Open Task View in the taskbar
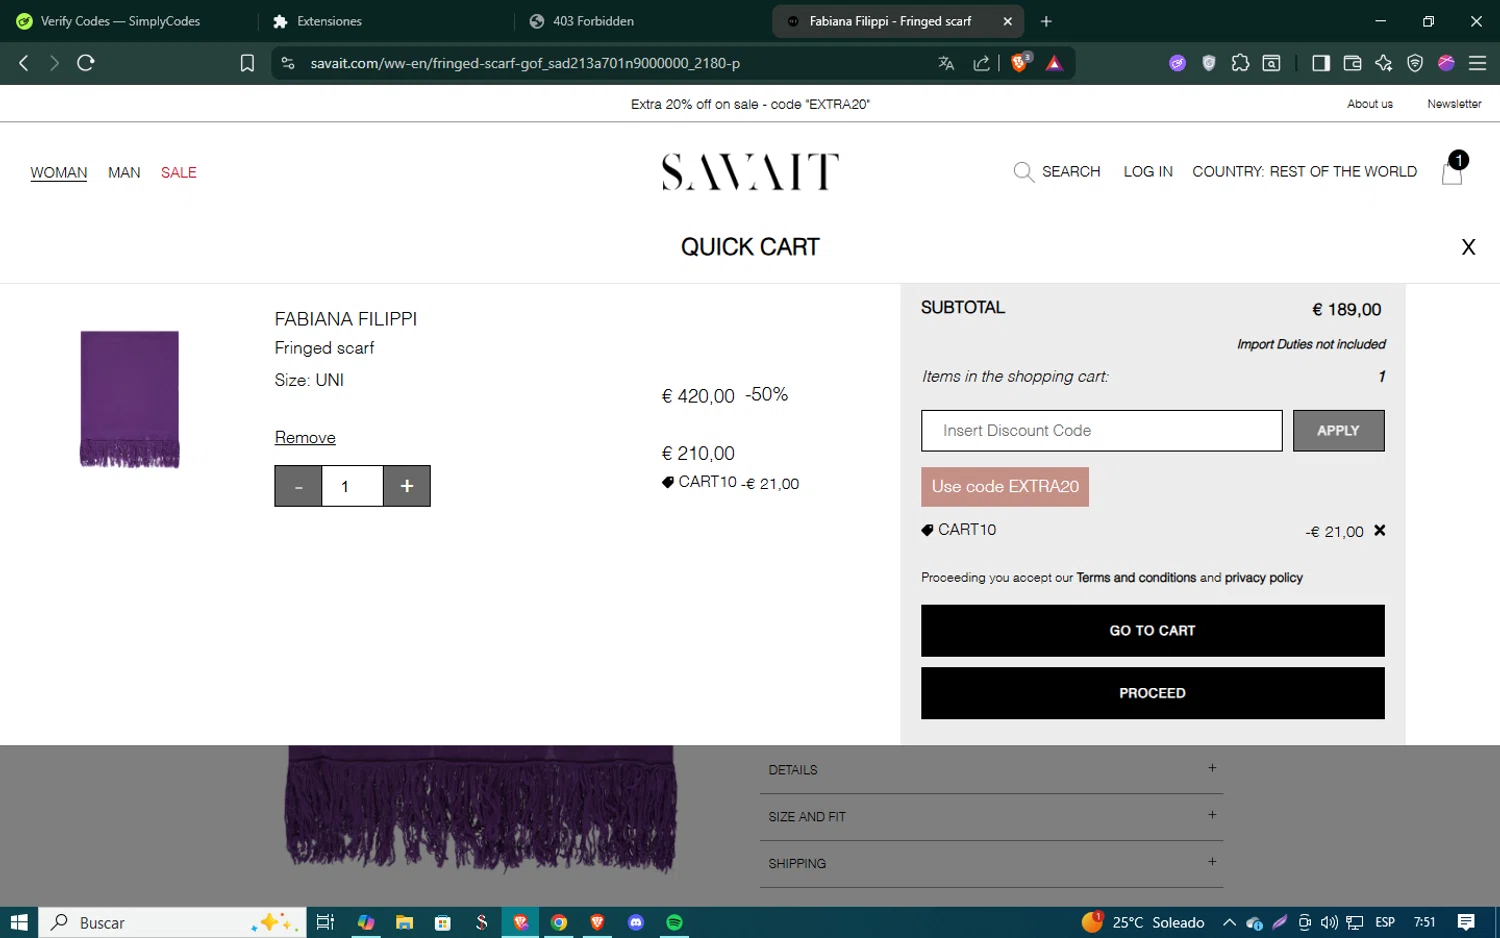1500x938 pixels. click(x=325, y=922)
